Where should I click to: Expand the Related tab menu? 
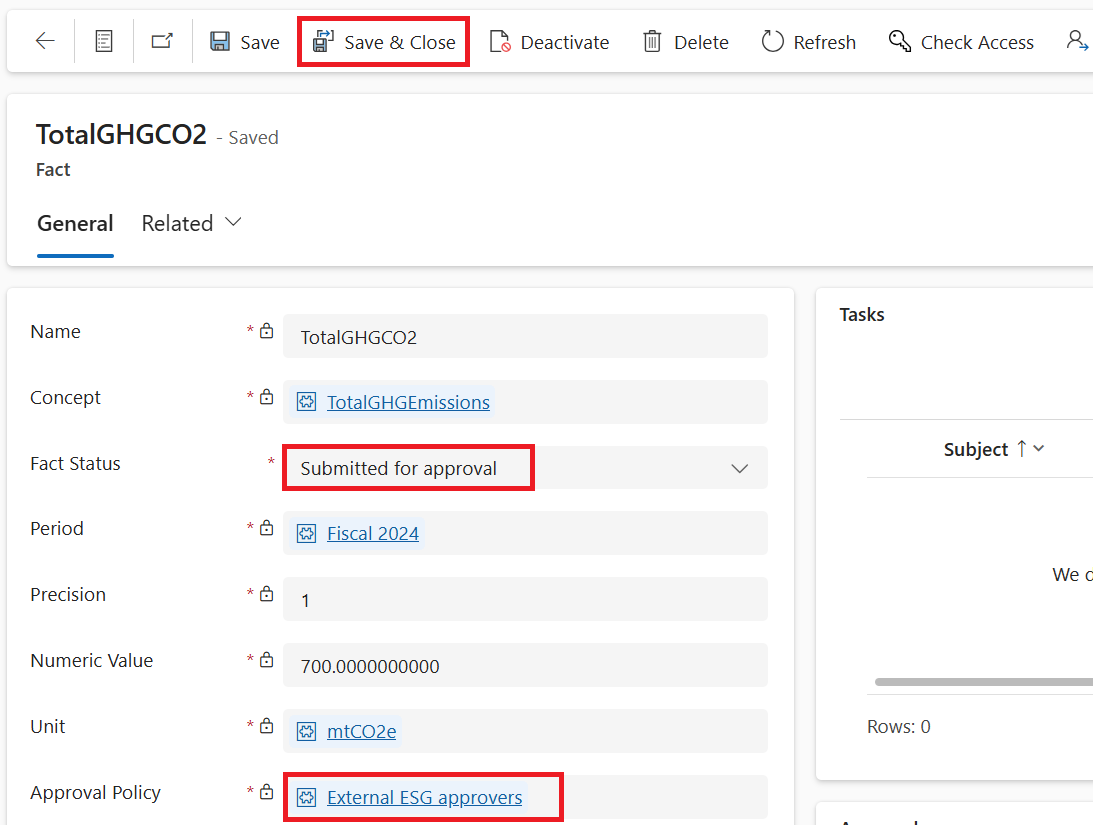pyautogui.click(x=192, y=224)
